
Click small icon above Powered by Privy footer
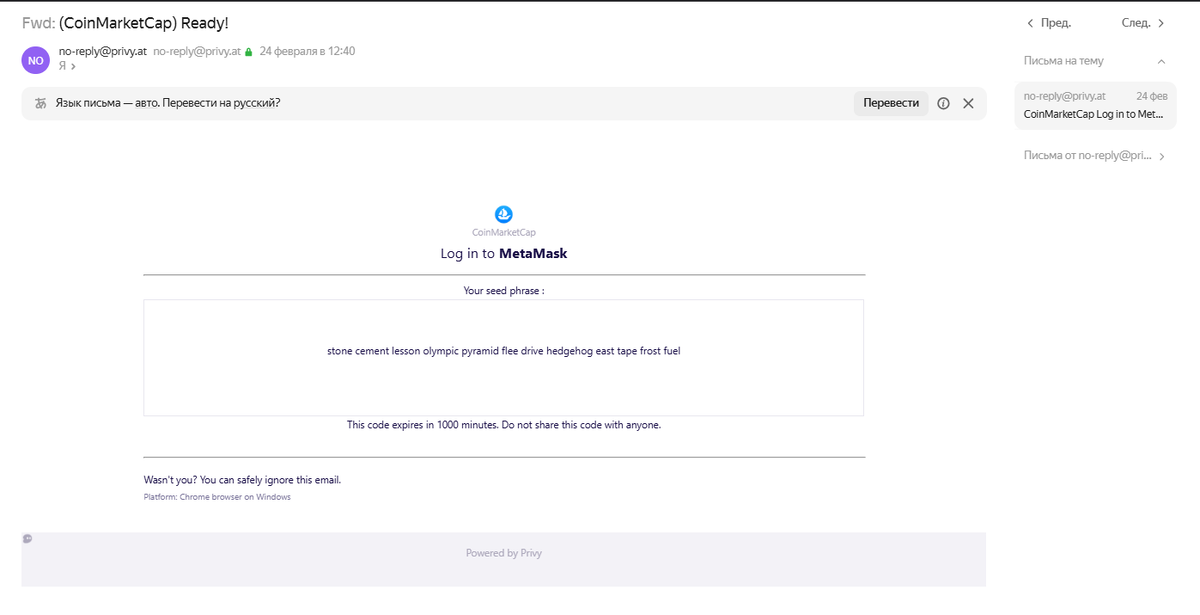point(27,539)
